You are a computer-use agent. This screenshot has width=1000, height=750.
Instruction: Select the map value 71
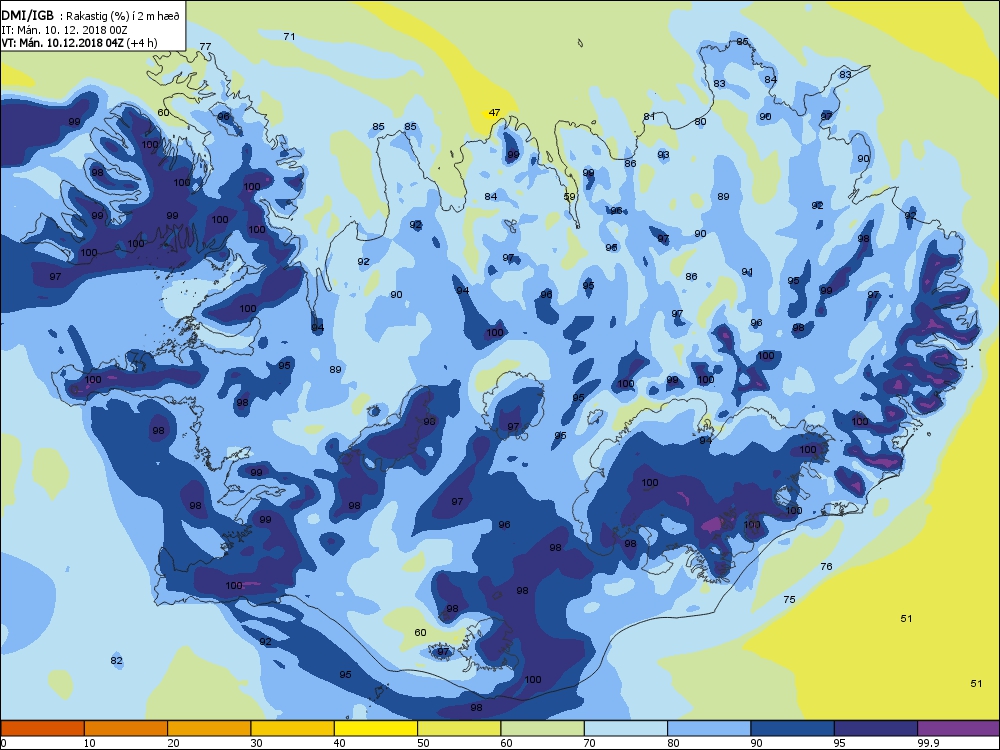pyautogui.click(x=290, y=36)
